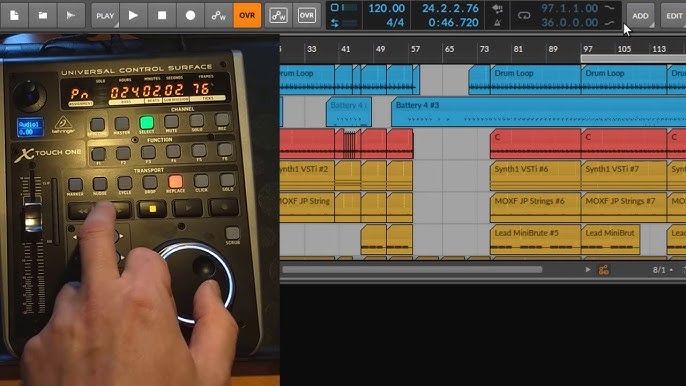The image size is (686, 386).
Task: Toggle arranger automation write next to record
Action: click(x=218, y=15)
